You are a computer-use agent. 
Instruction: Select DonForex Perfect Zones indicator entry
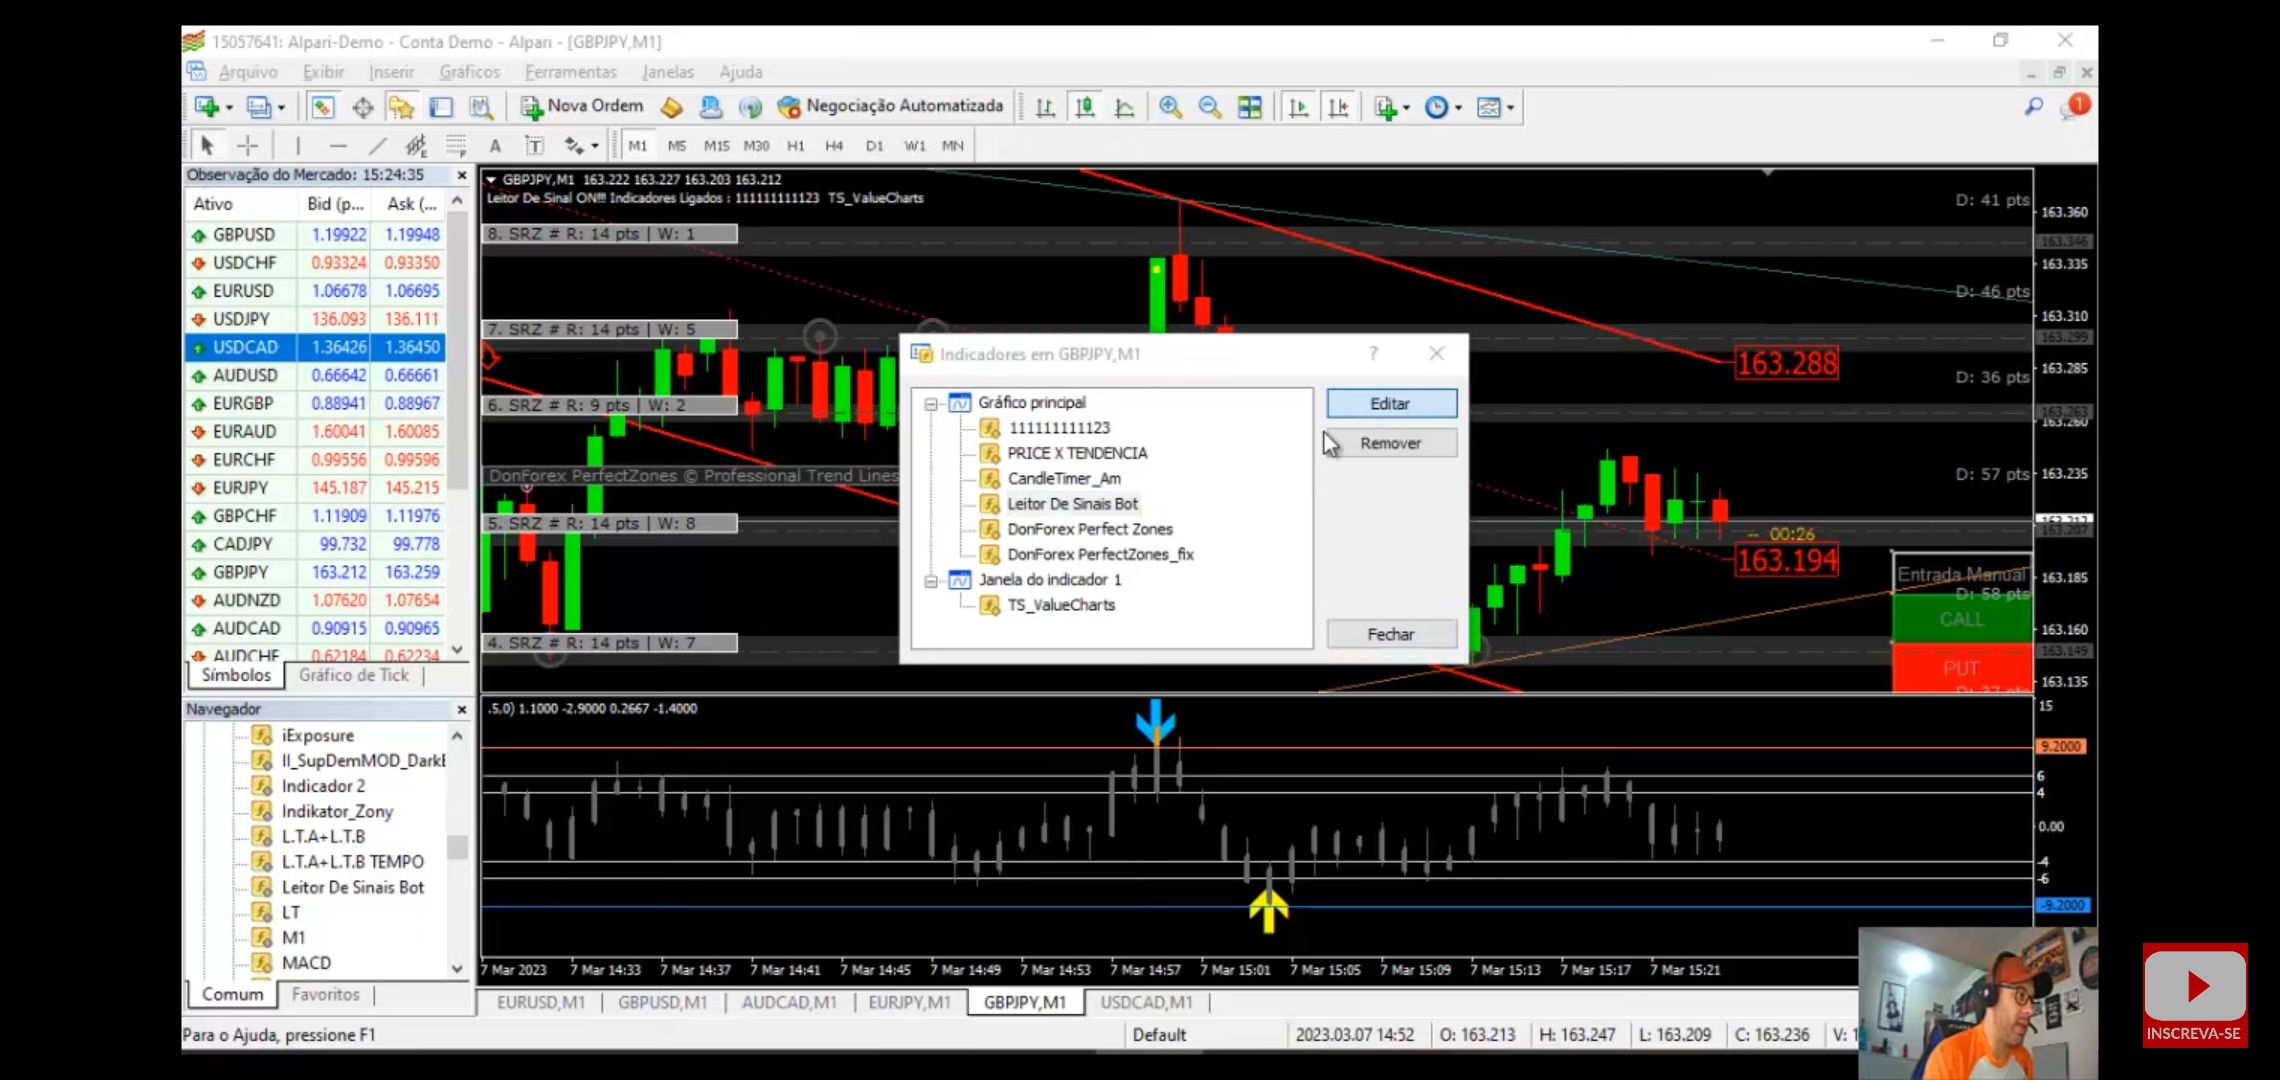tap(1089, 529)
